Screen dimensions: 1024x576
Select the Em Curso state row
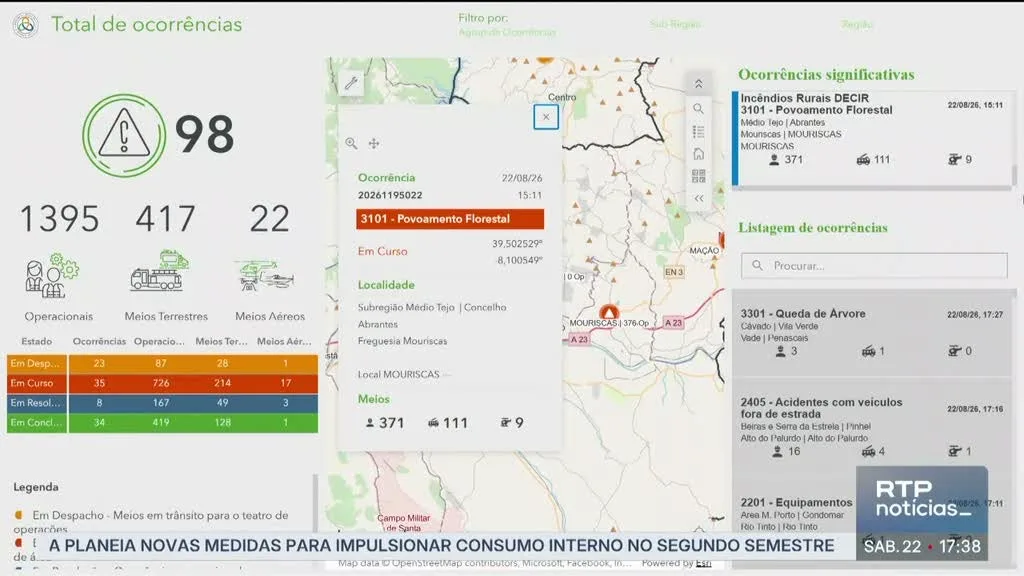coord(162,383)
